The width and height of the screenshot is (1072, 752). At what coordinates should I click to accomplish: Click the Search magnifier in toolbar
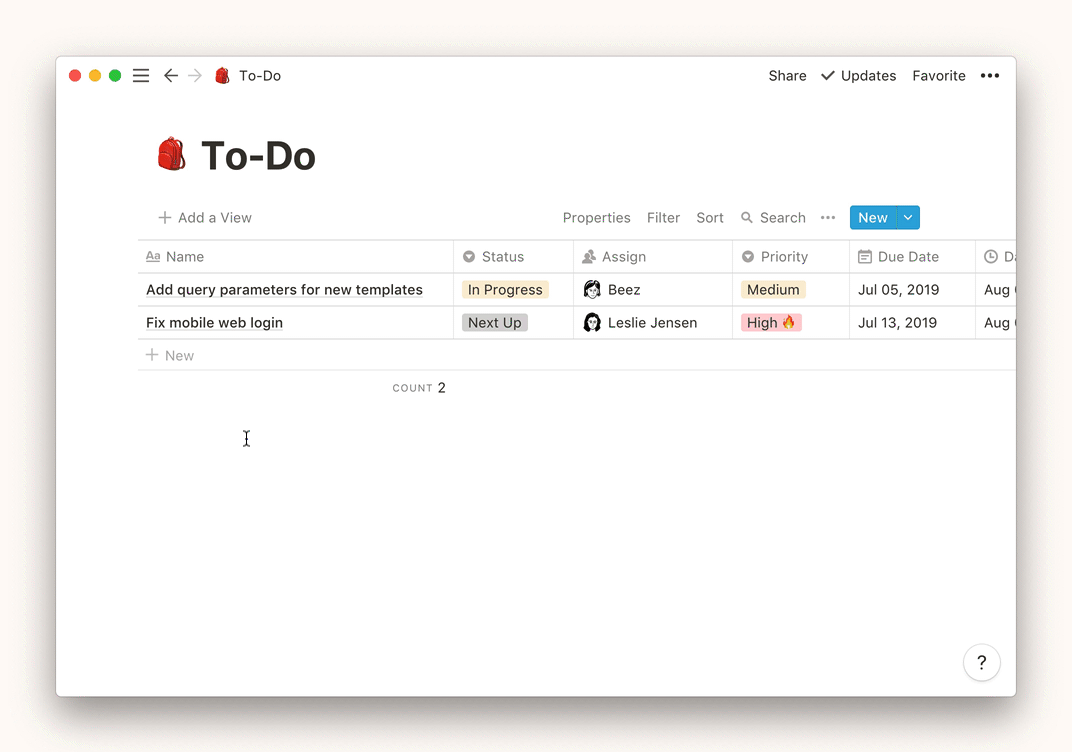point(747,218)
